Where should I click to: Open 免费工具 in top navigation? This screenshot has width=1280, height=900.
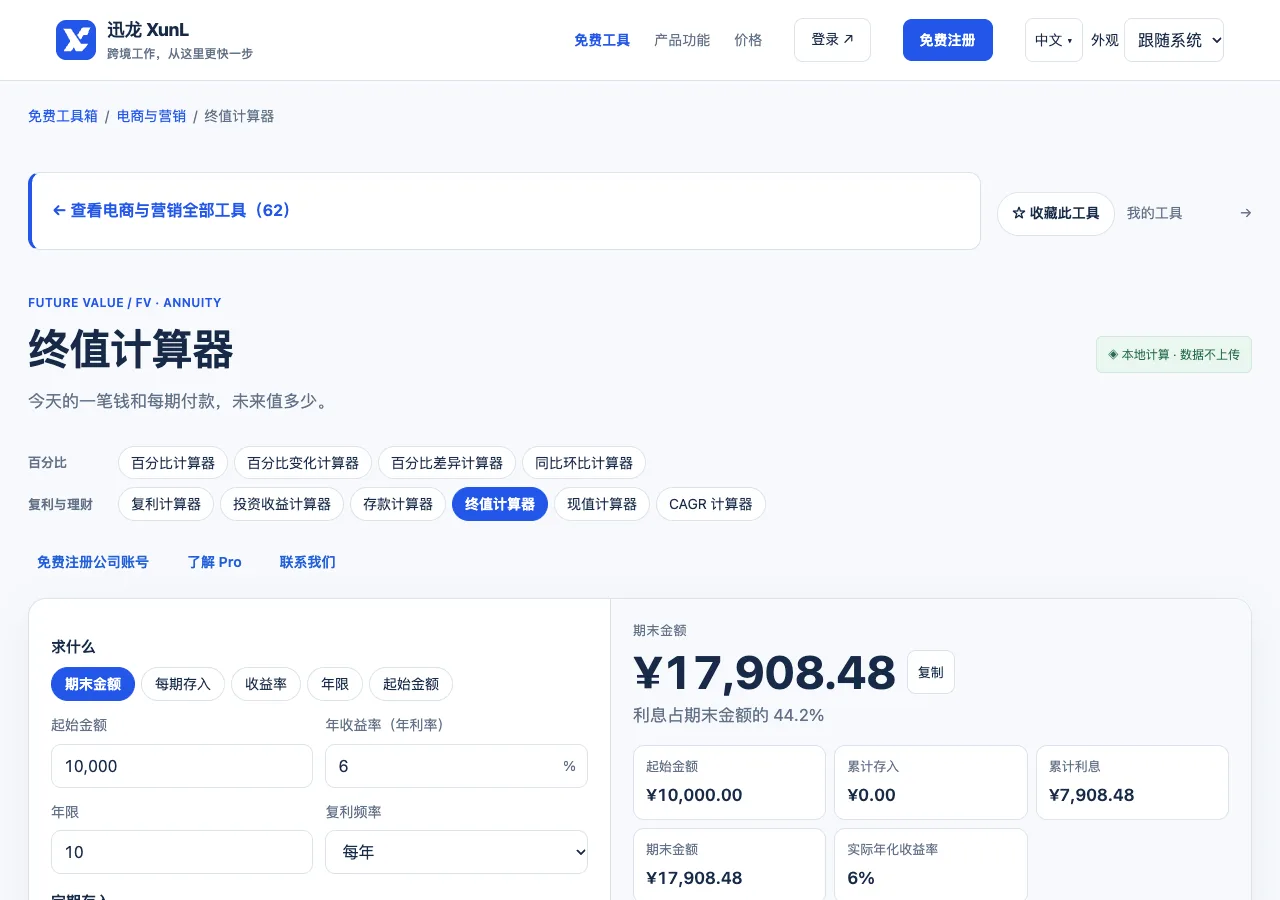602,40
